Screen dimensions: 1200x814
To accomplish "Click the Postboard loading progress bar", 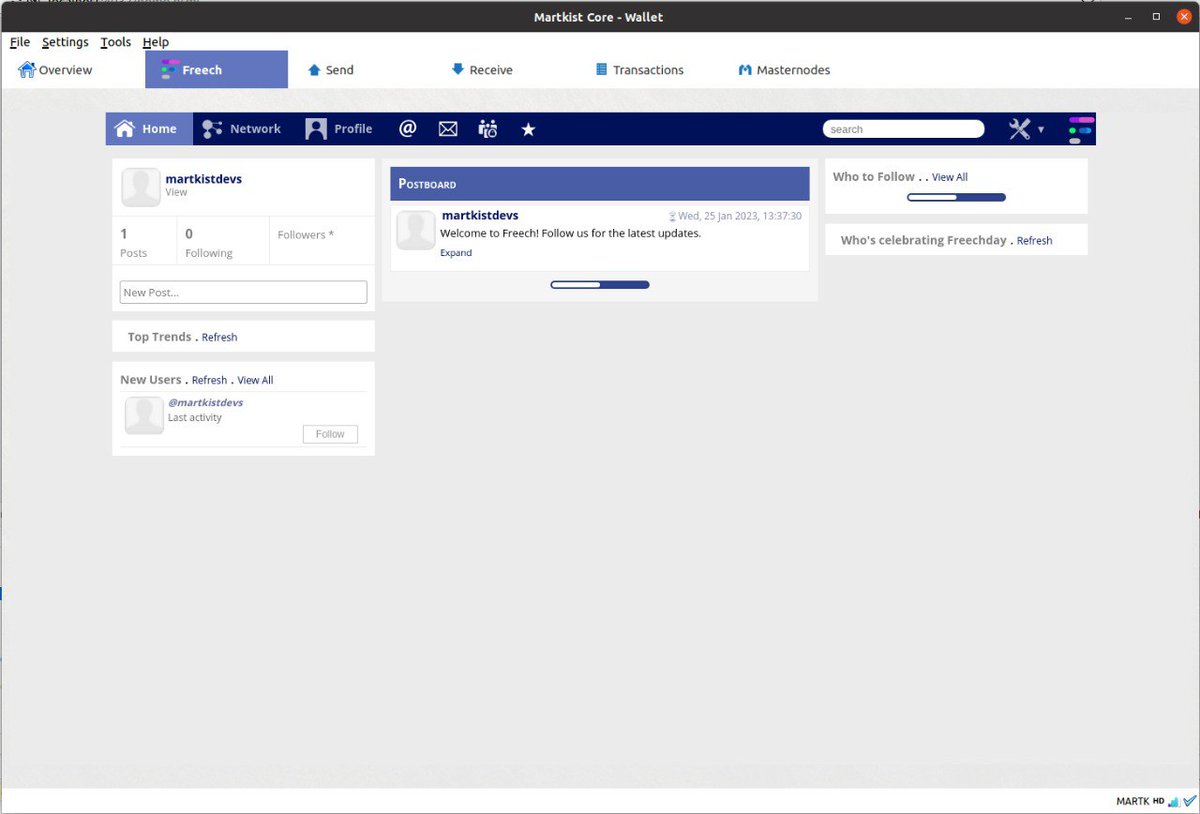I will 600,285.
